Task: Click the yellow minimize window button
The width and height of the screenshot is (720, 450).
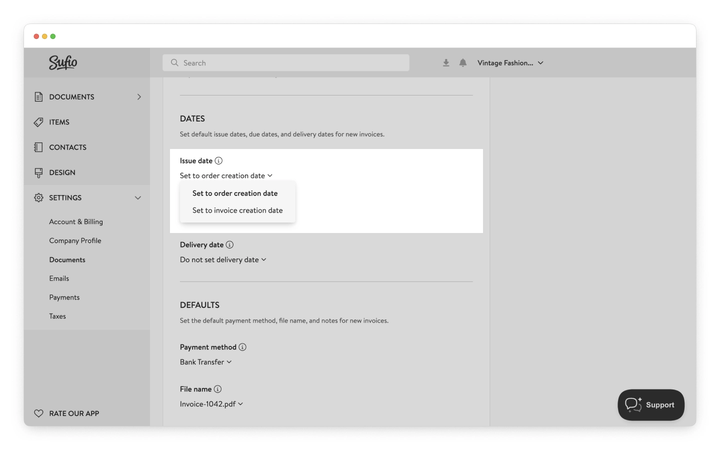Action: point(45,36)
